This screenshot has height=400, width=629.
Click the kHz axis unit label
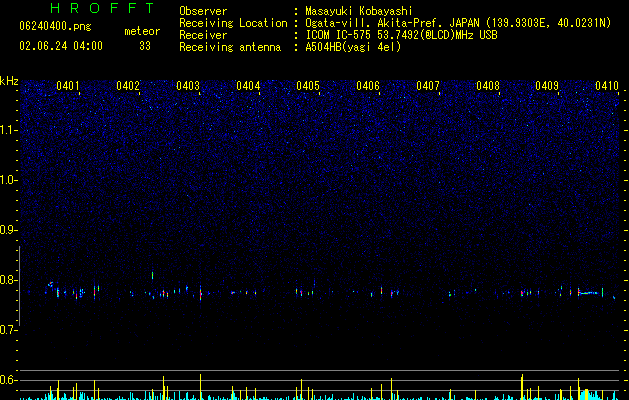coord(9,81)
